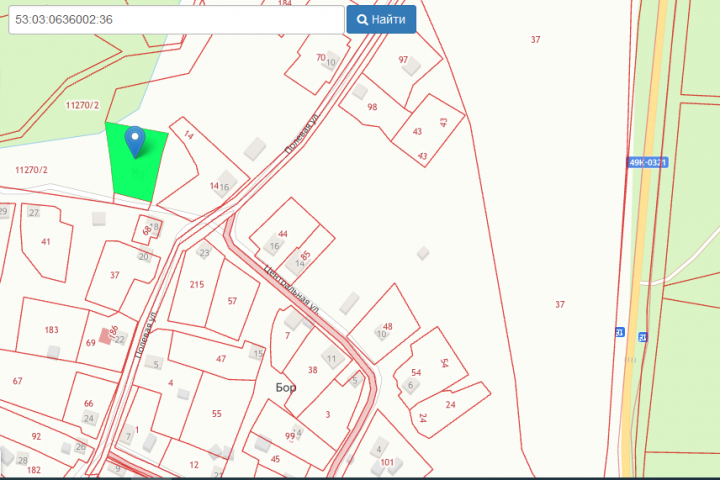720x480 pixels.
Task: Click the blue location pin marker
Action: coord(135,142)
